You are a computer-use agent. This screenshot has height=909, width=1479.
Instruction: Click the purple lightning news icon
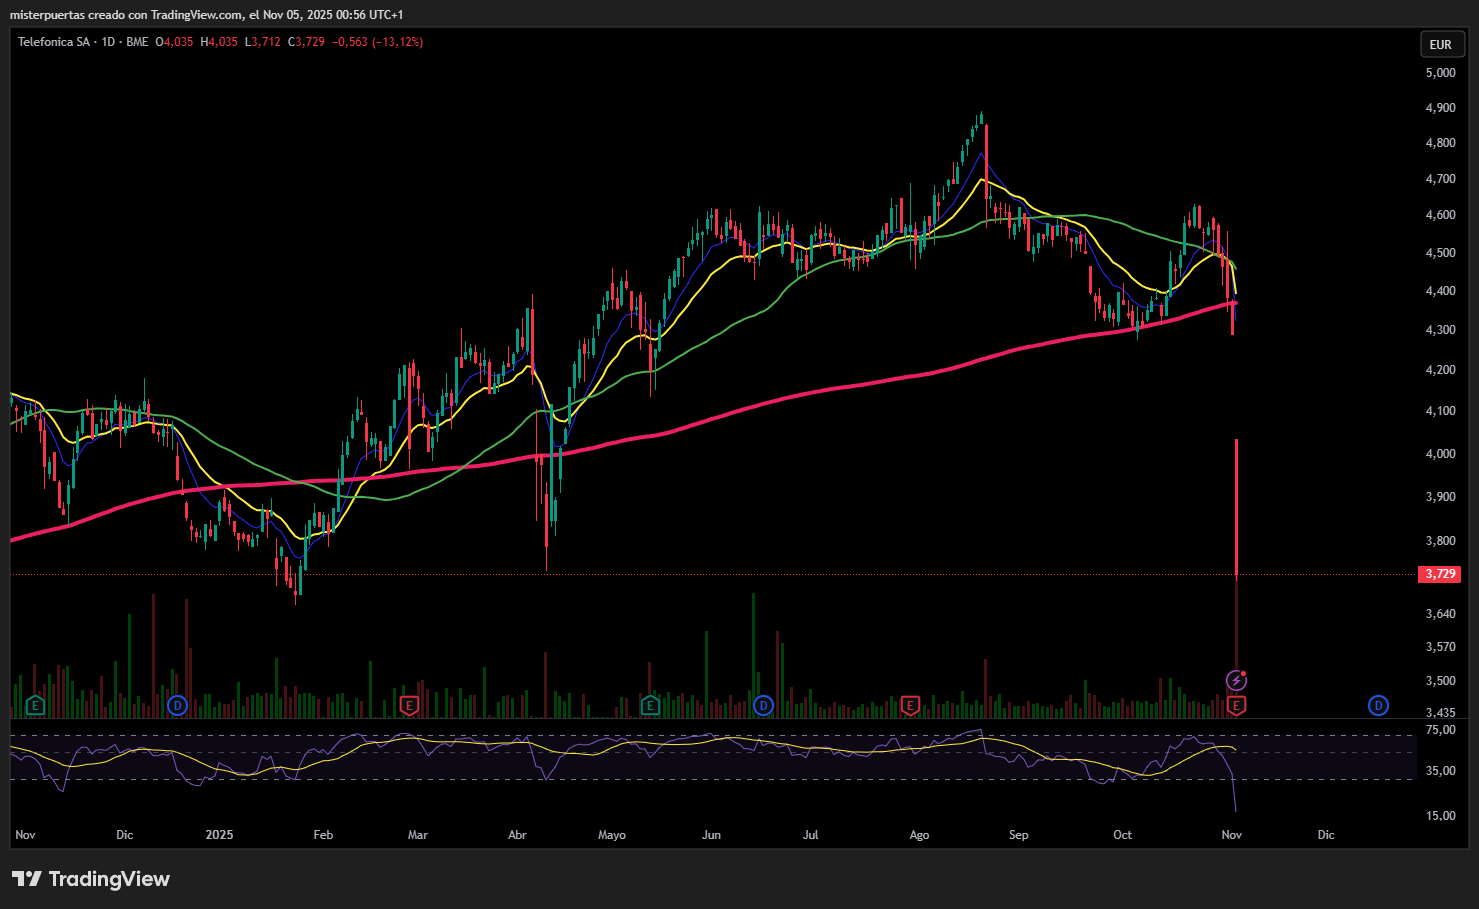pos(1236,681)
